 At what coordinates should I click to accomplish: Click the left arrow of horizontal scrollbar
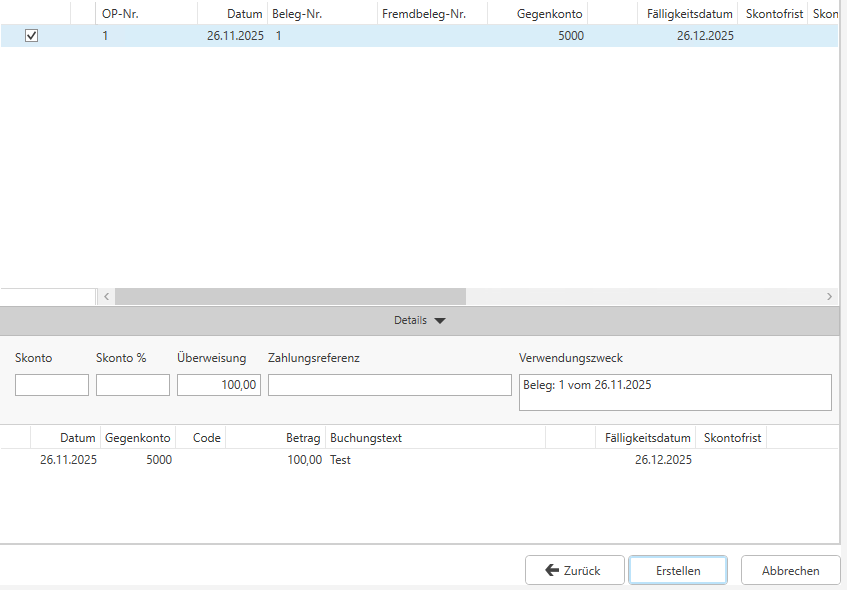106,297
